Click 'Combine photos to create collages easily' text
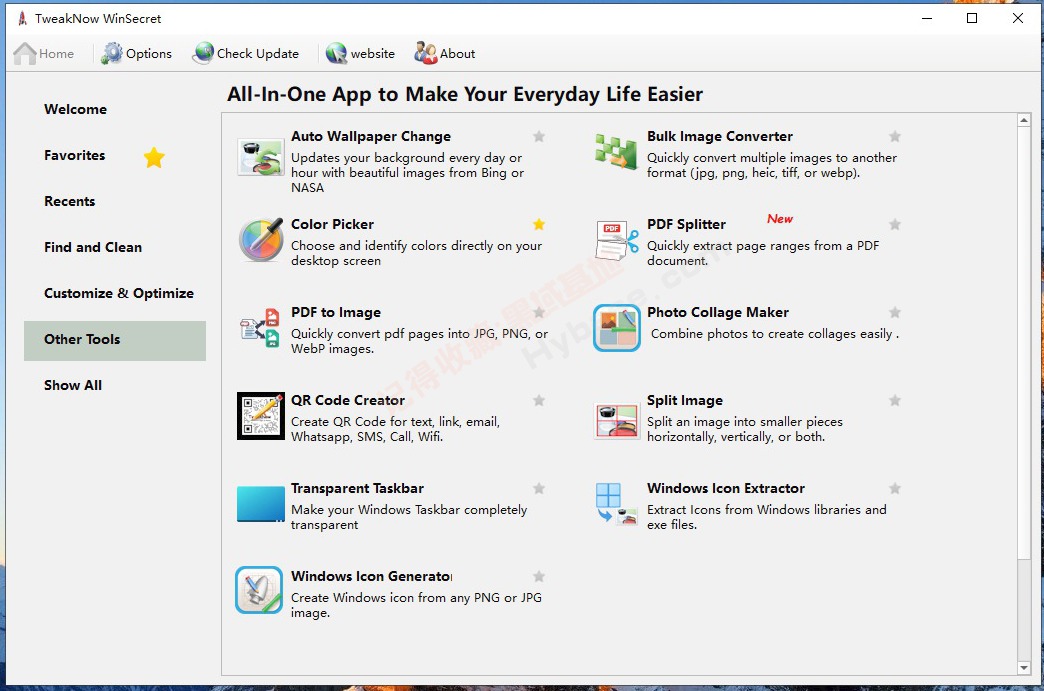This screenshot has height=691, width=1044. [774, 334]
